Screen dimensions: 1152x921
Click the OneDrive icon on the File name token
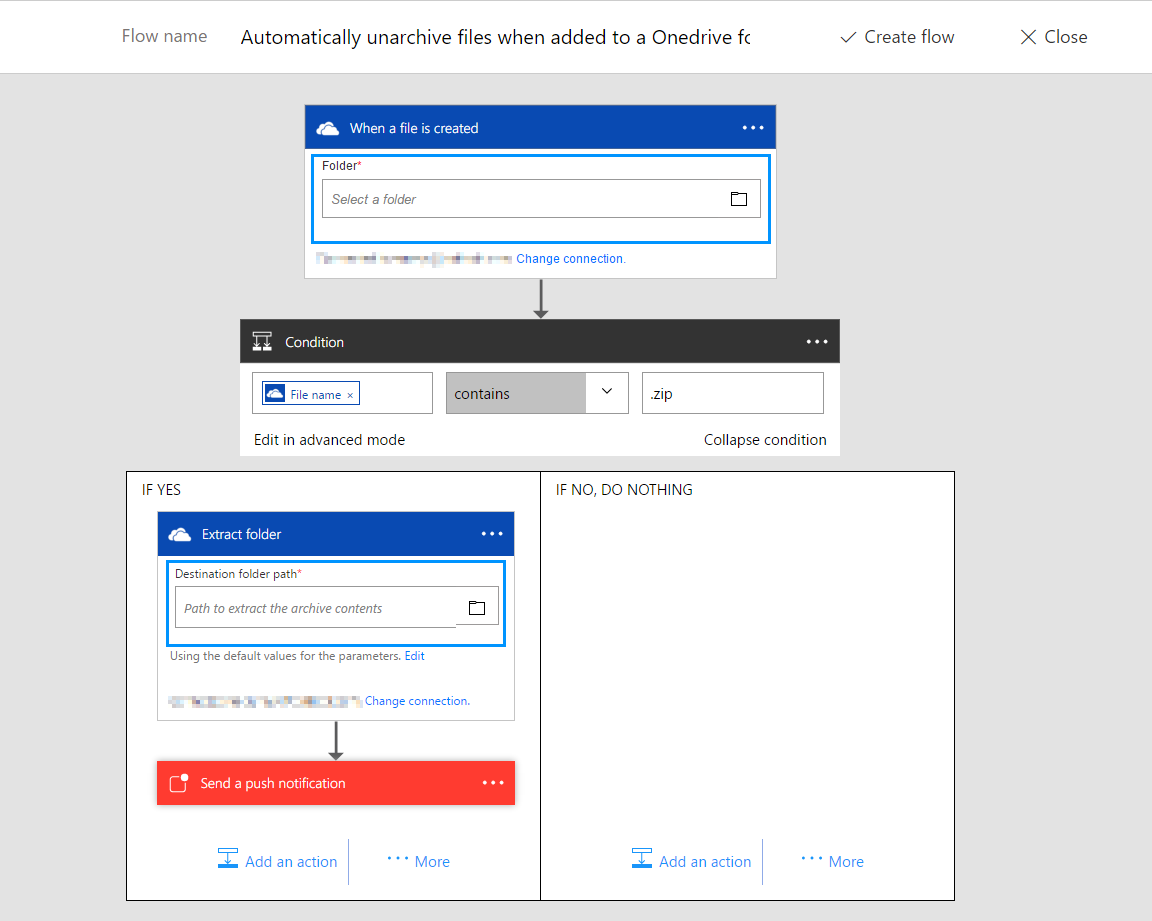(274, 393)
